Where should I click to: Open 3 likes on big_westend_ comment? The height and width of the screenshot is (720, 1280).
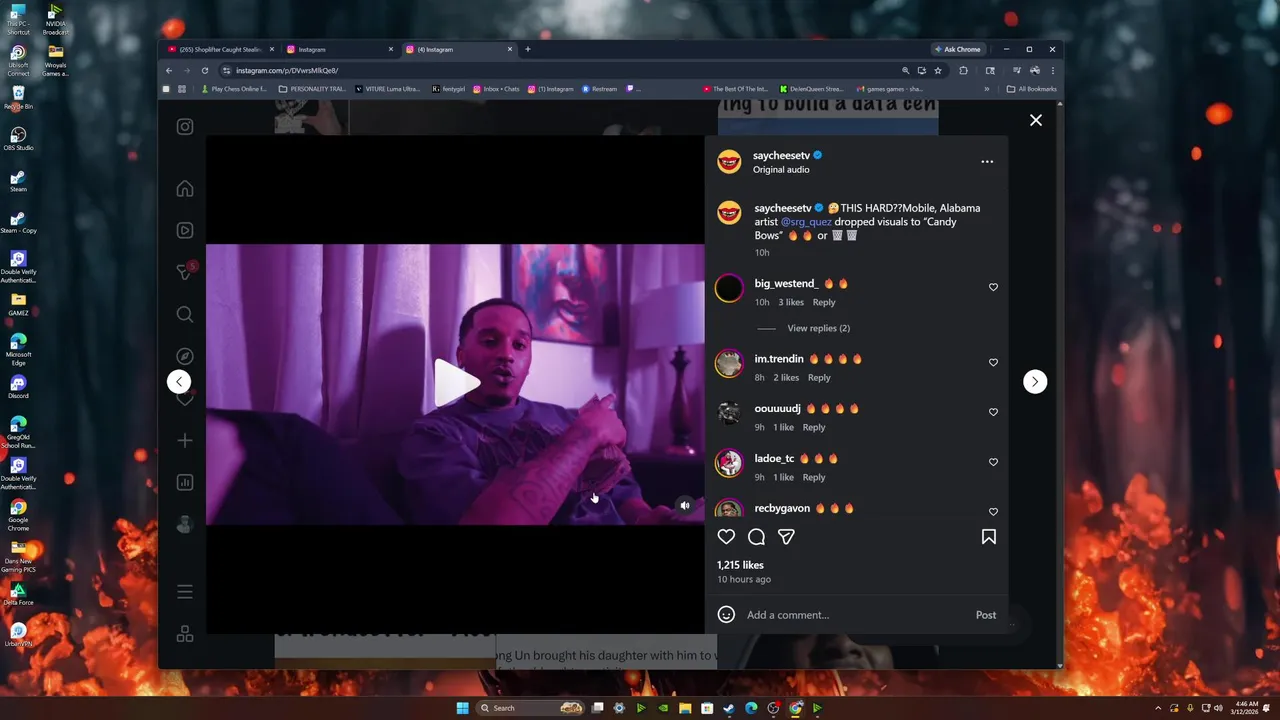(x=791, y=302)
